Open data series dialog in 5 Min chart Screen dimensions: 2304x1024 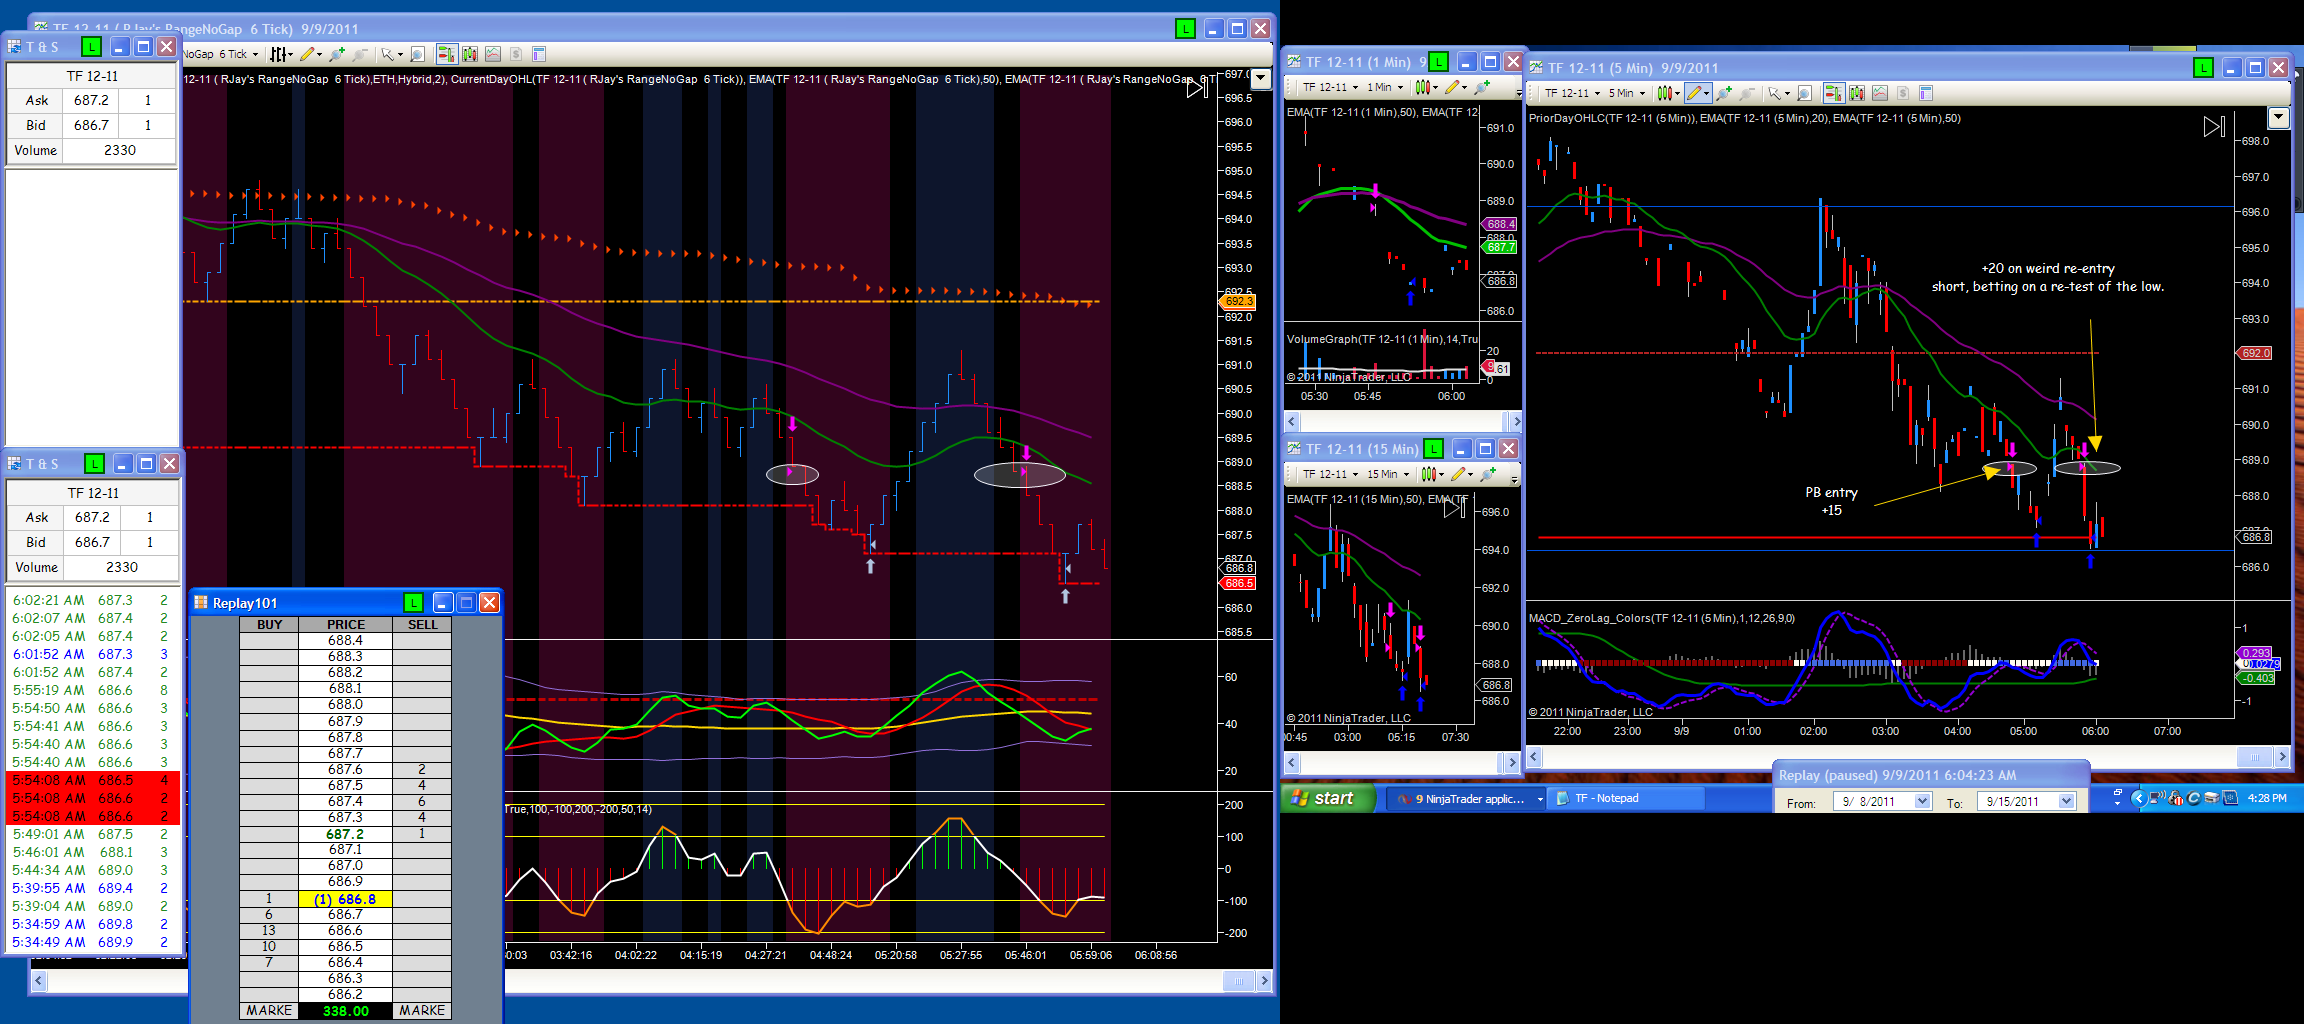coord(1857,93)
